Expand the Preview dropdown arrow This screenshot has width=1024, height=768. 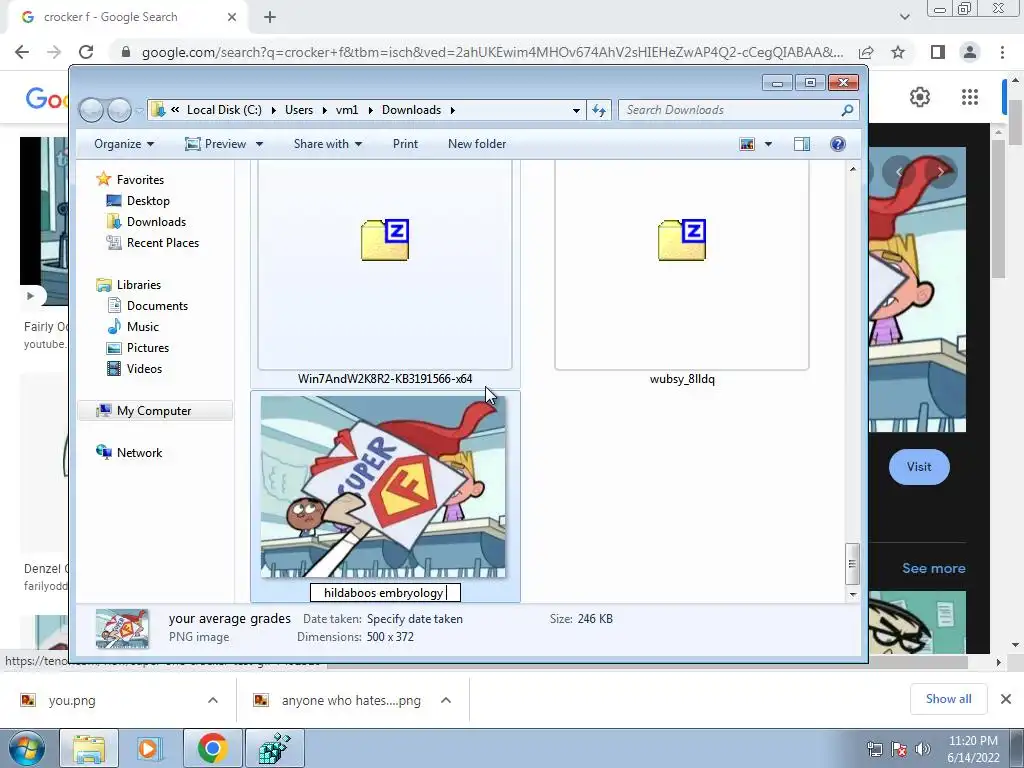click(259, 144)
